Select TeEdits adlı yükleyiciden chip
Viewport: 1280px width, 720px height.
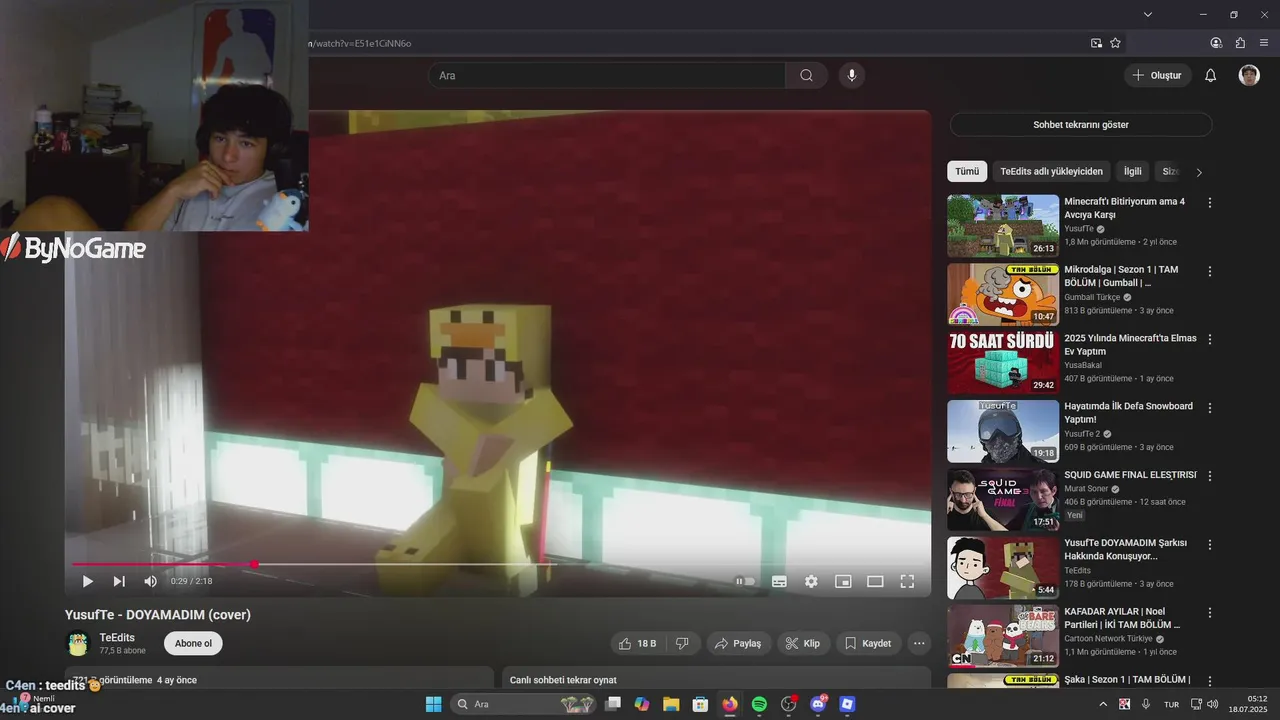click(x=1051, y=171)
